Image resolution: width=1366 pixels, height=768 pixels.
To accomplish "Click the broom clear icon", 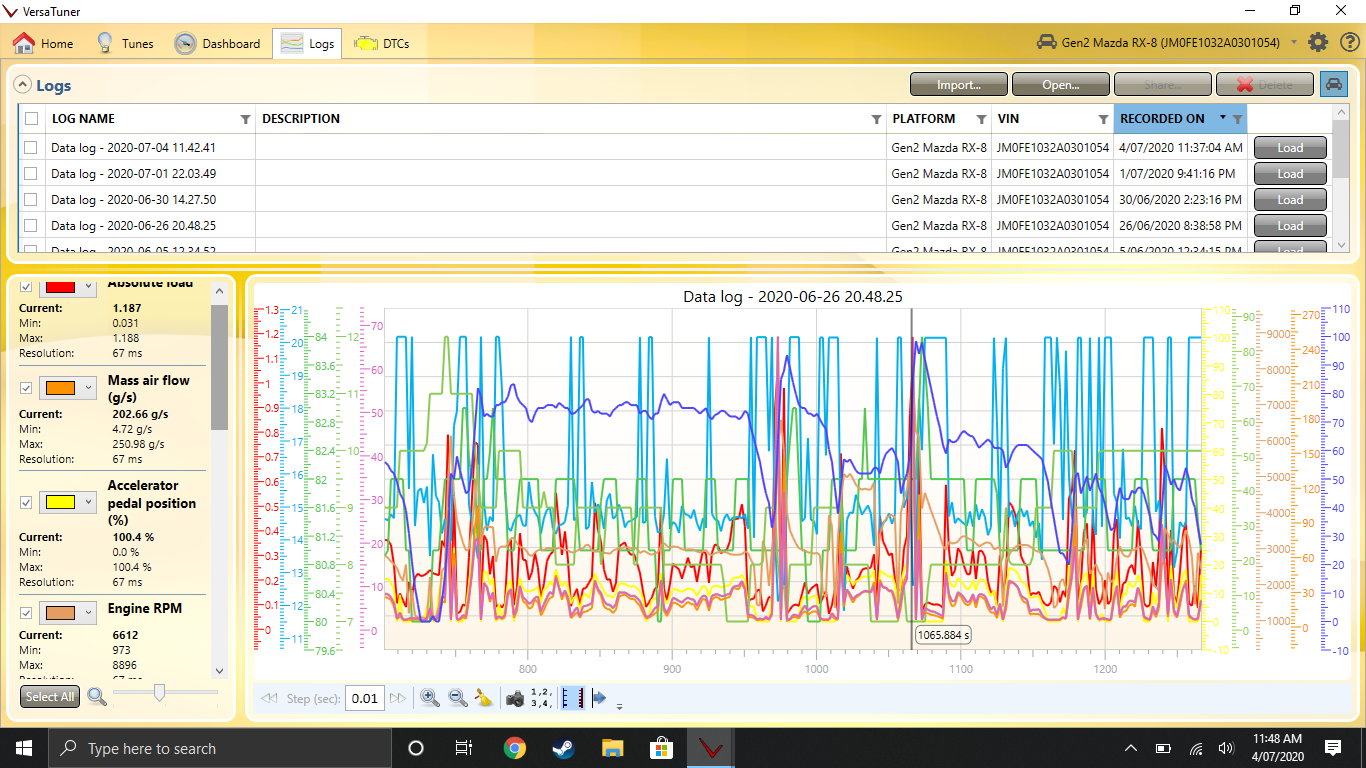I will [x=484, y=698].
